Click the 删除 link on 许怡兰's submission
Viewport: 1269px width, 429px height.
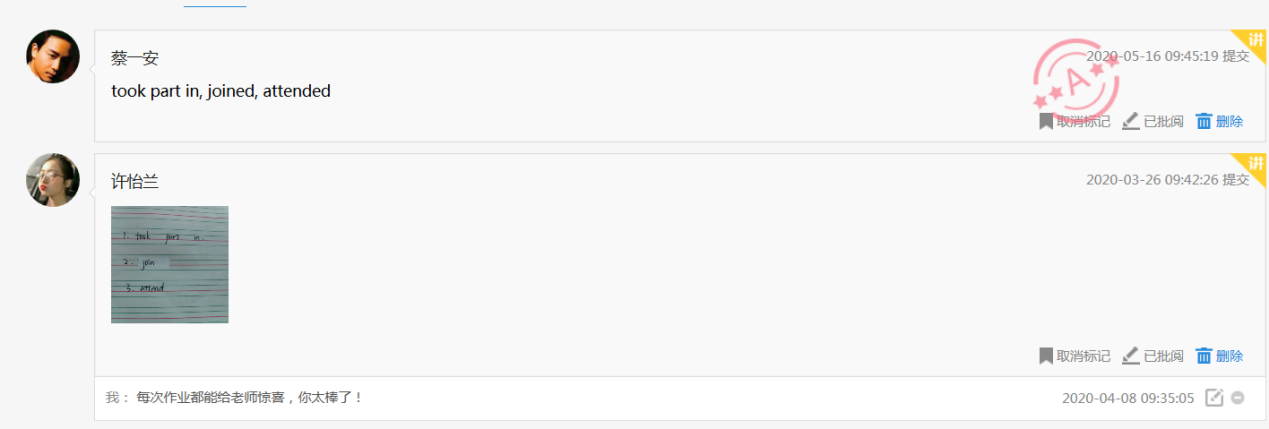click(1230, 356)
